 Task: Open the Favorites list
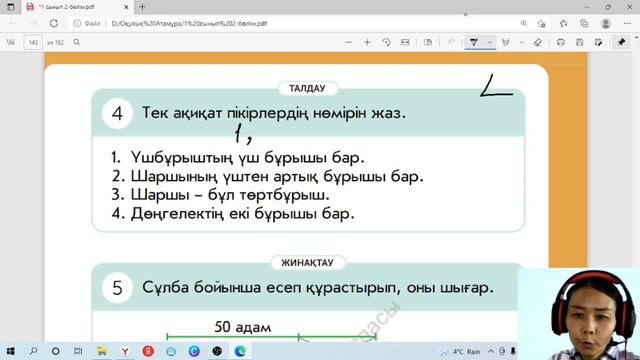[x=563, y=23]
